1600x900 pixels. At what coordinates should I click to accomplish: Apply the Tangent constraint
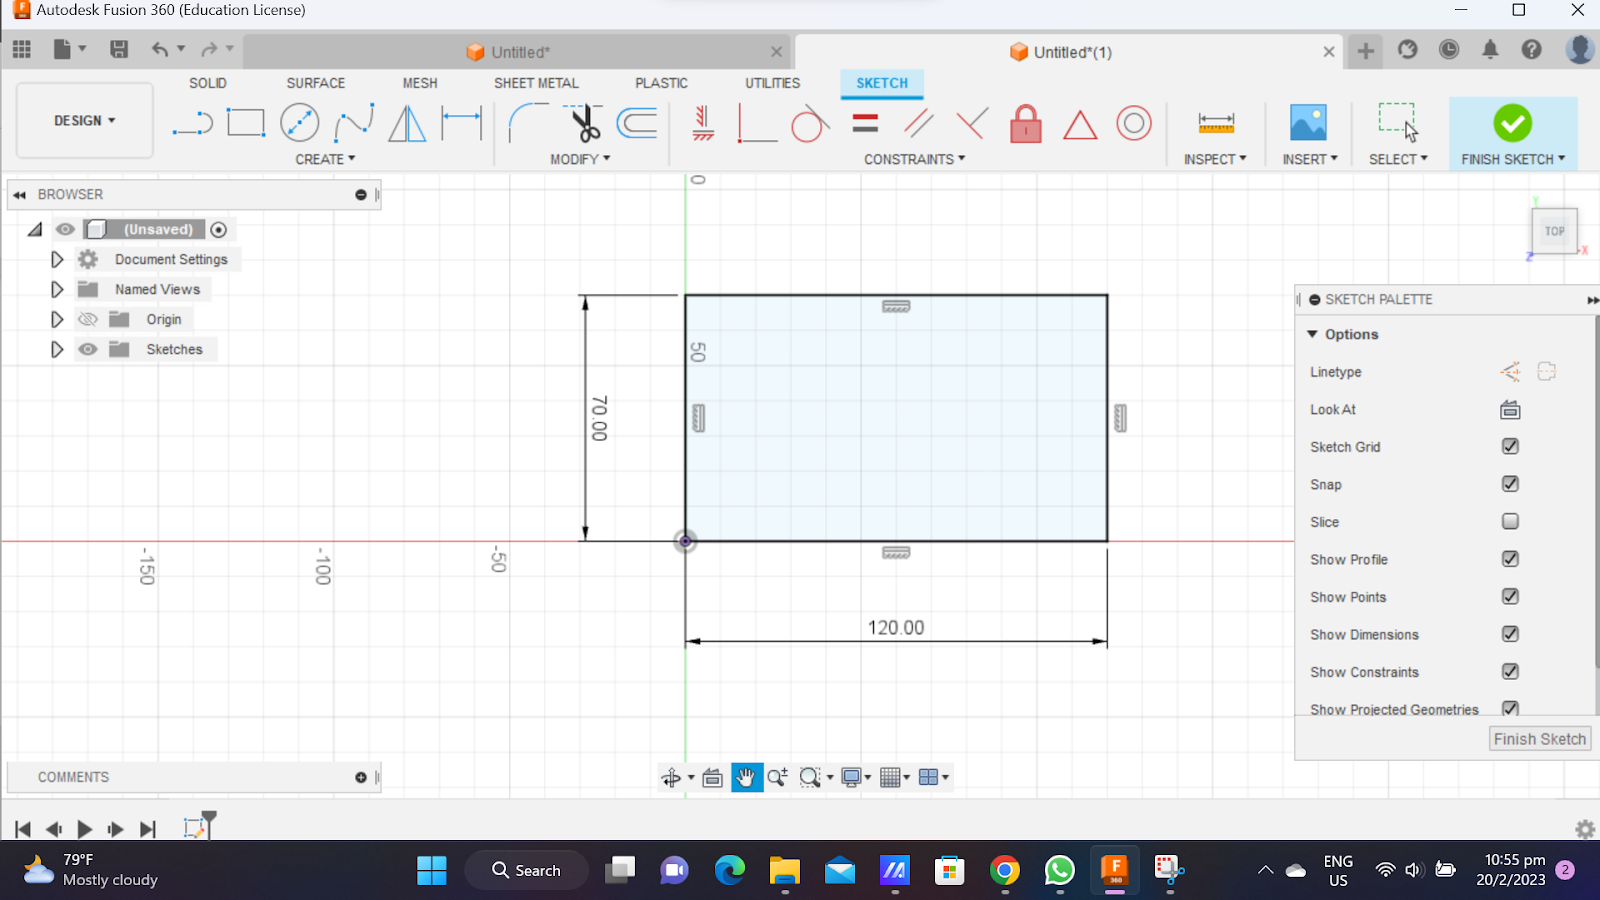810,123
